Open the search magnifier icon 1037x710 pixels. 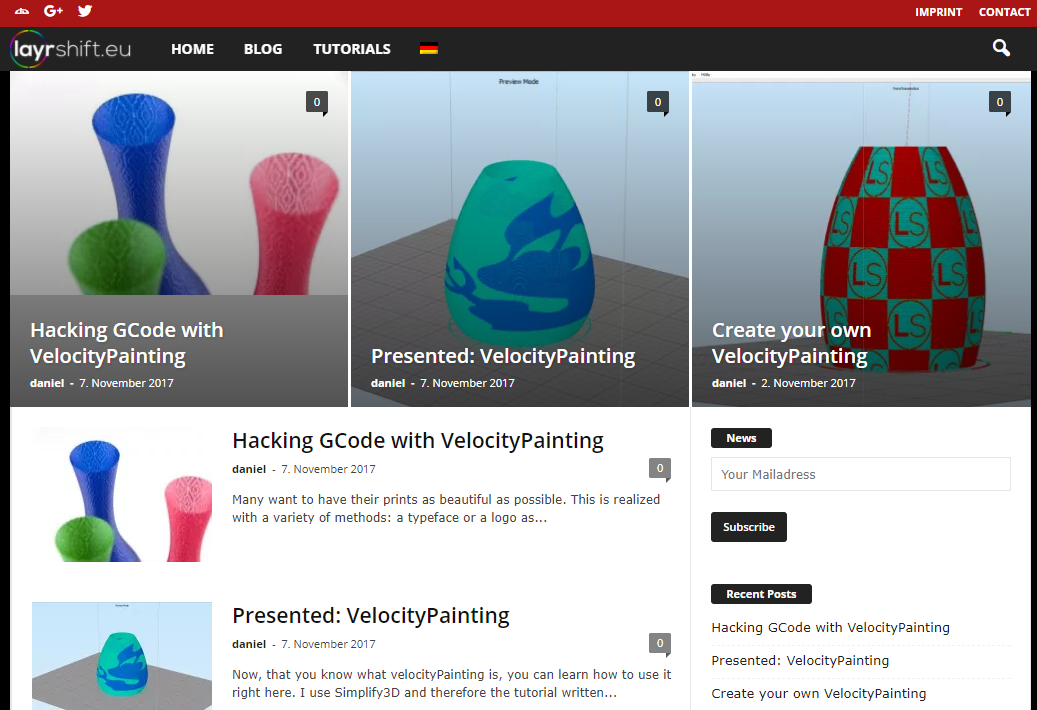coord(1001,48)
